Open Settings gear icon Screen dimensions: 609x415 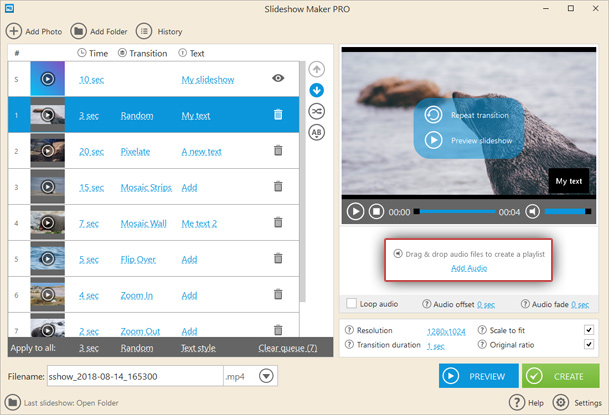click(x=560, y=403)
